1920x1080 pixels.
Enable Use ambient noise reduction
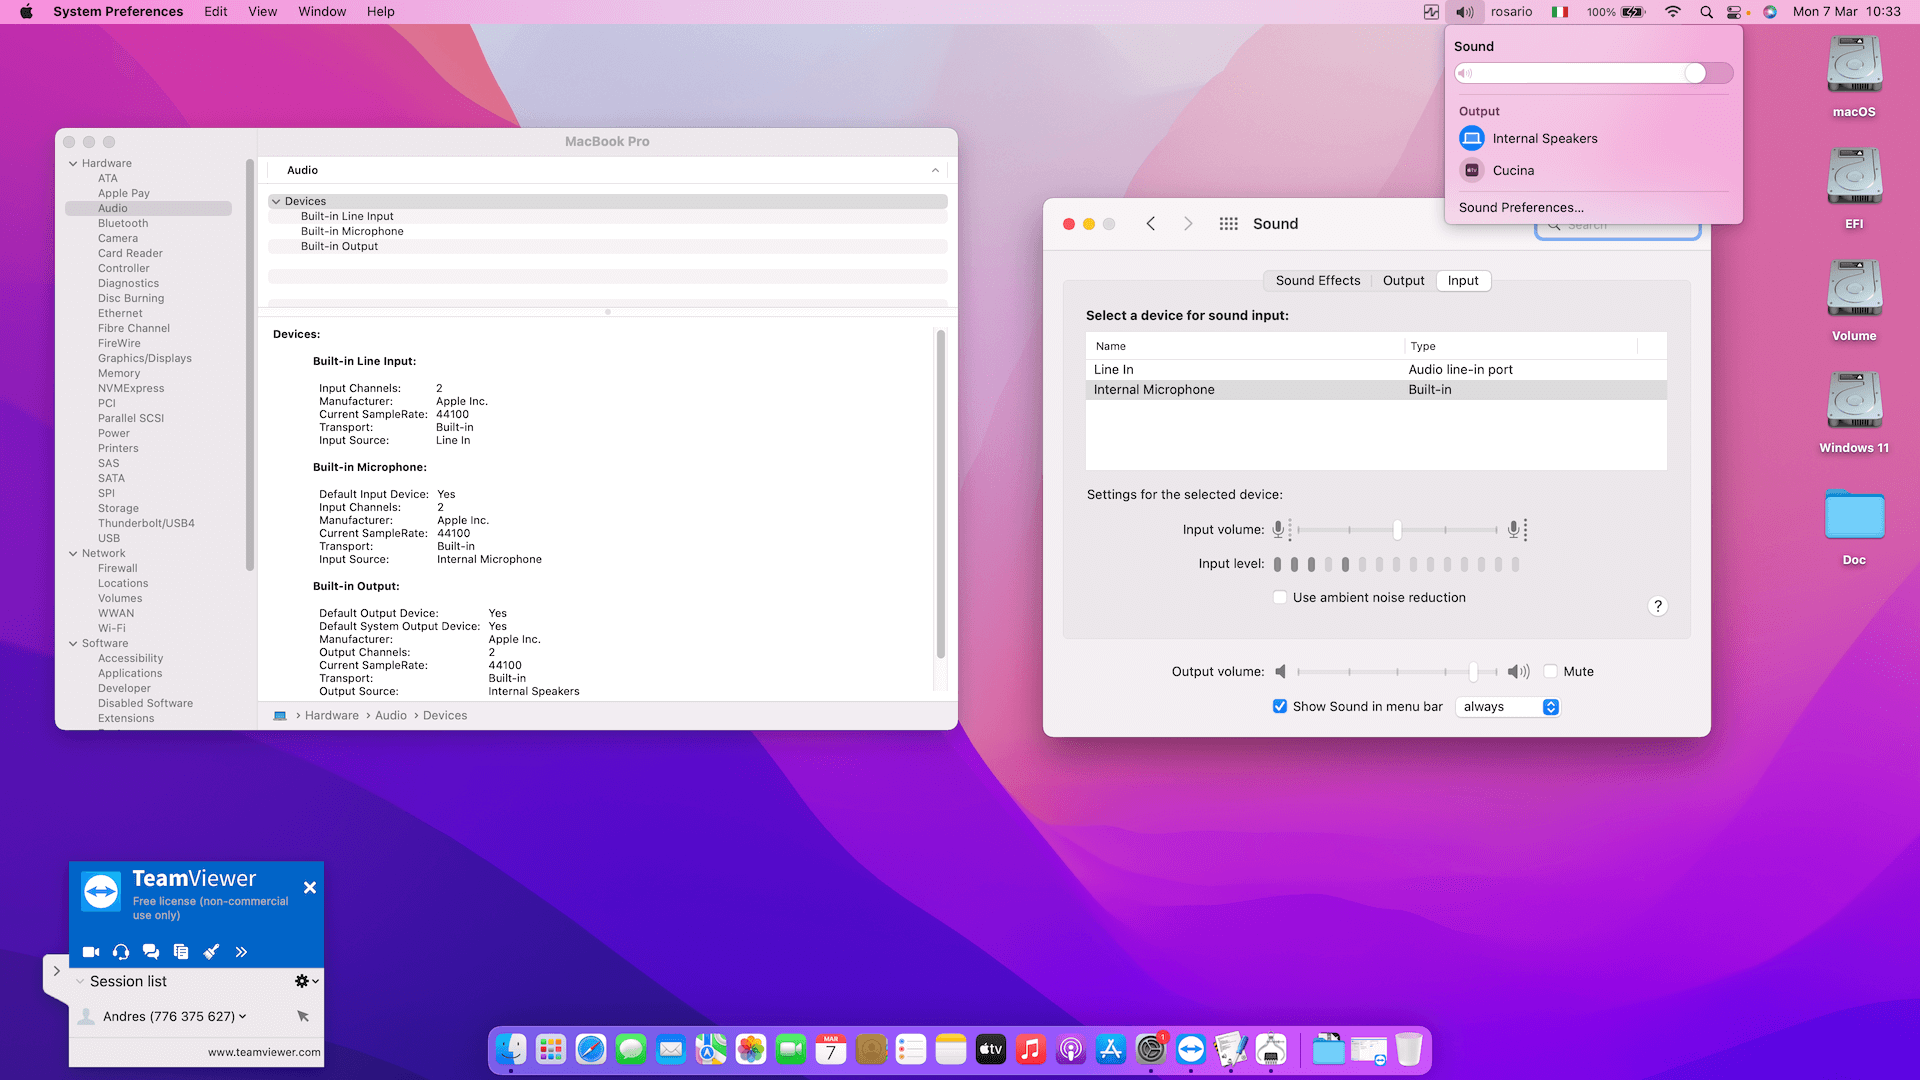click(1280, 598)
